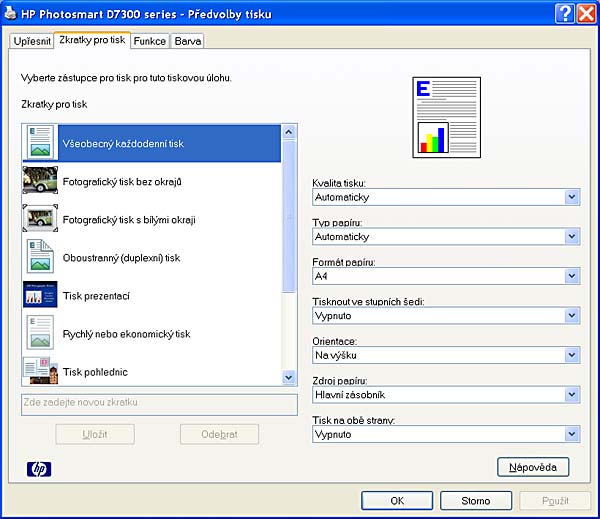Pick the Oboustranný (duplexní) tisk icon

tap(40, 257)
